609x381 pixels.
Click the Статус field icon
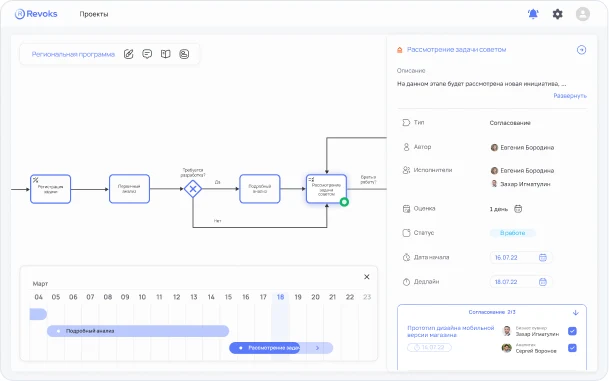[406, 233]
